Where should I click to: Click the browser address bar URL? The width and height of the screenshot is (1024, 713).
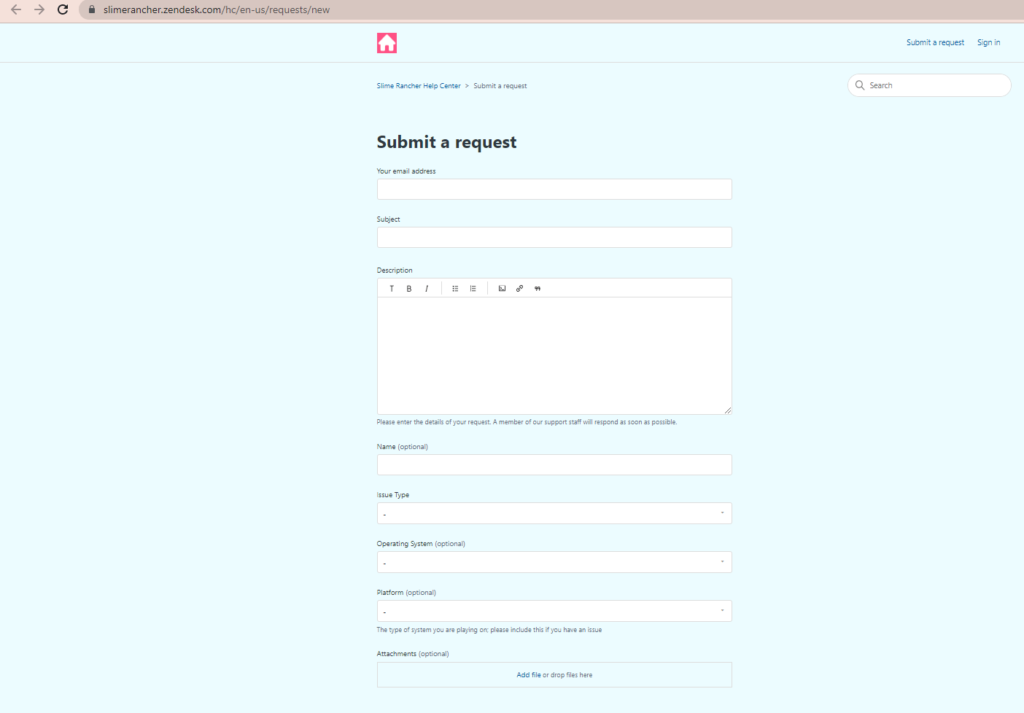coord(216,10)
